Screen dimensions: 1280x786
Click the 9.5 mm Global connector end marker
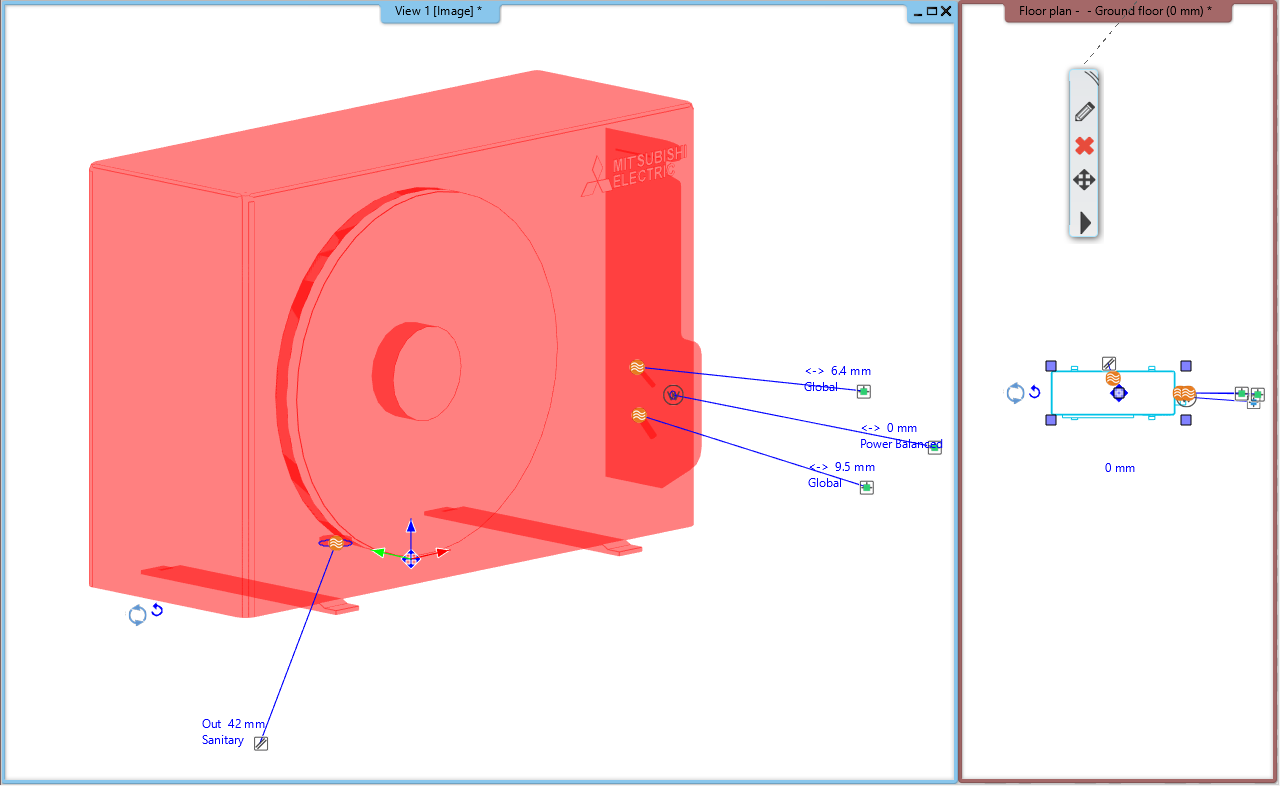(x=867, y=487)
